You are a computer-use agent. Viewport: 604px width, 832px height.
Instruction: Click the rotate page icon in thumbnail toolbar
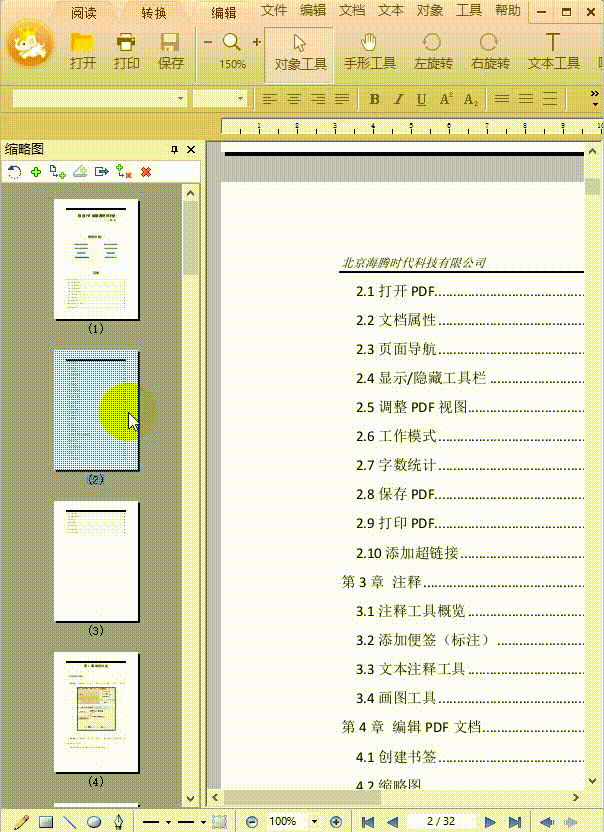pyautogui.click(x=14, y=172)
